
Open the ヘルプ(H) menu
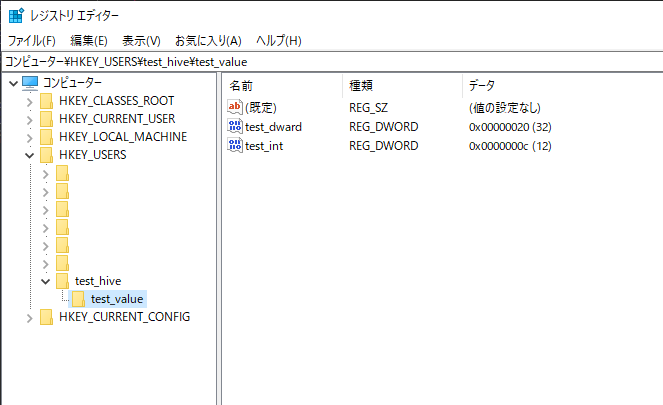click(279, 41)
